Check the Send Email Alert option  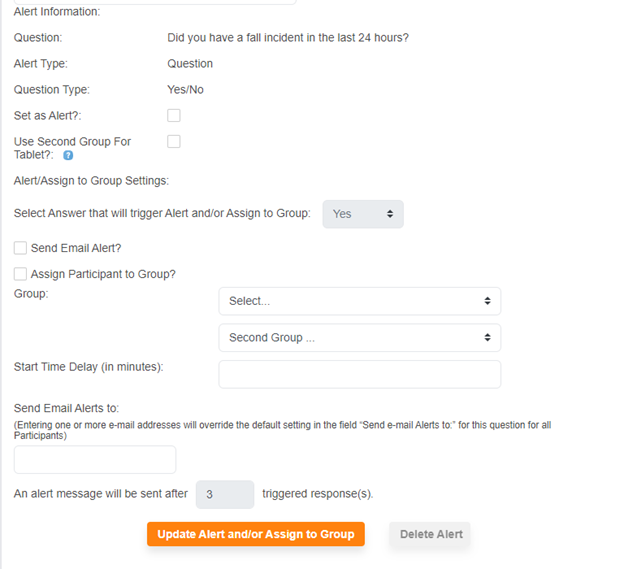[x=20, y=248]
